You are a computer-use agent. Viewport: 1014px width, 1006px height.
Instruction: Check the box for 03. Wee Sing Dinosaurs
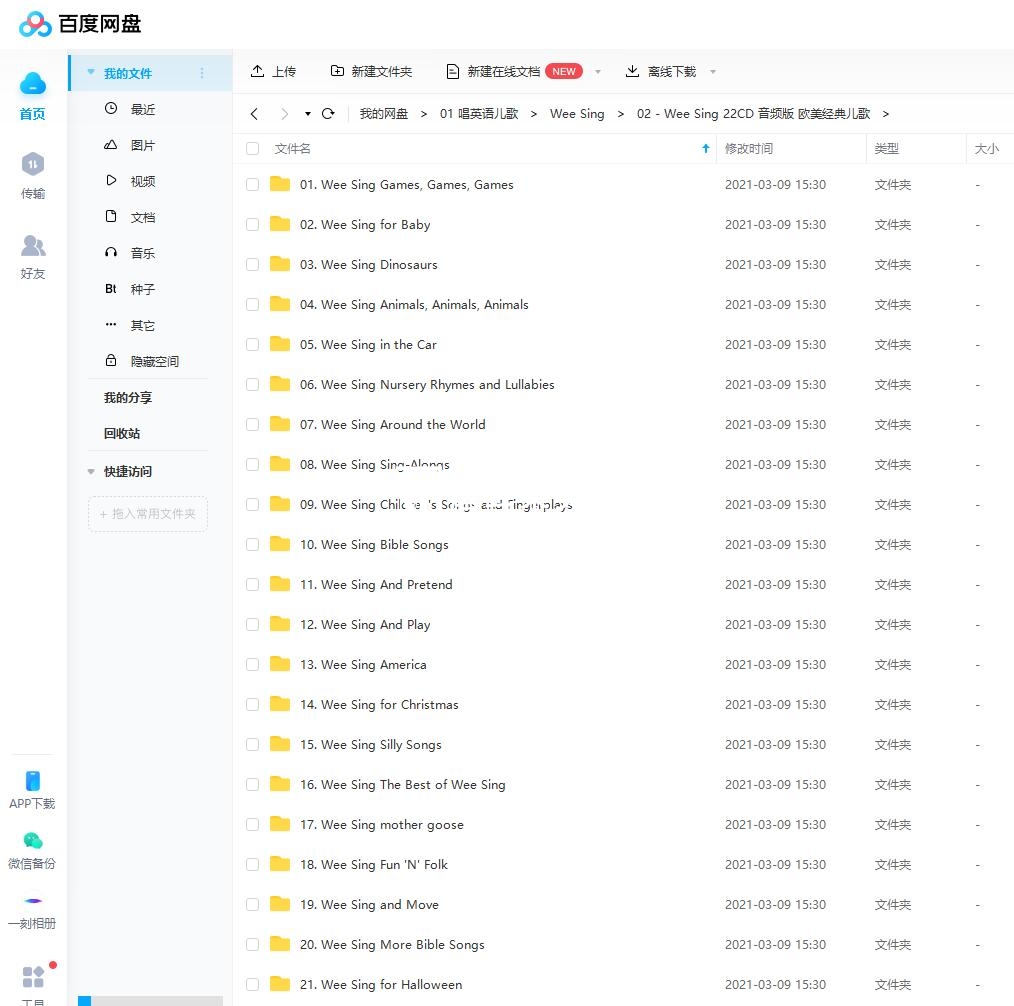252,264
